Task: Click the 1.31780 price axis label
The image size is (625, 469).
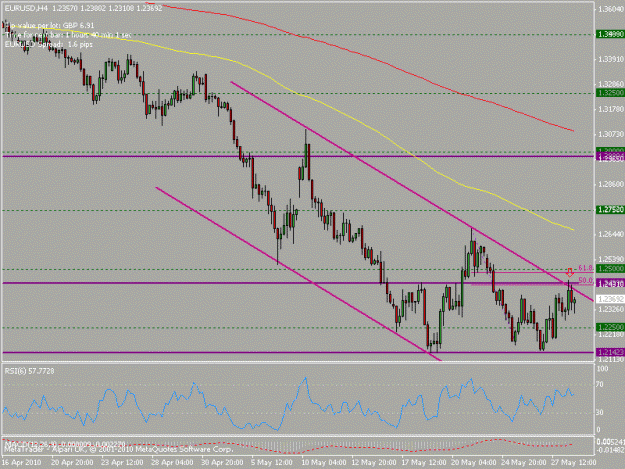Action: click(611, 109)
